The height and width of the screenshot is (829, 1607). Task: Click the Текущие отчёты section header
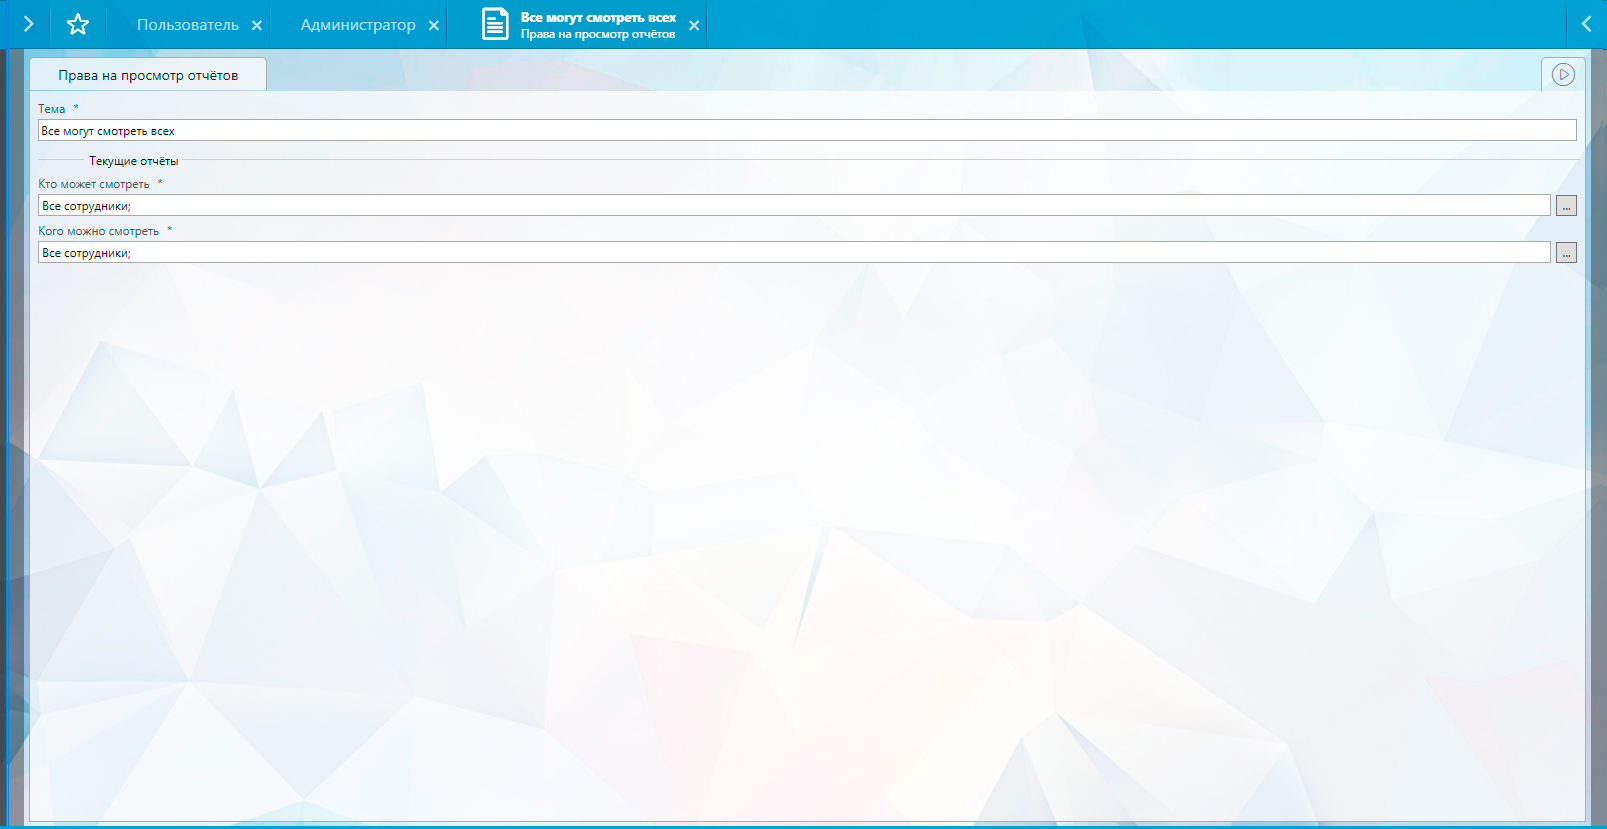click(x=133, y=161)
